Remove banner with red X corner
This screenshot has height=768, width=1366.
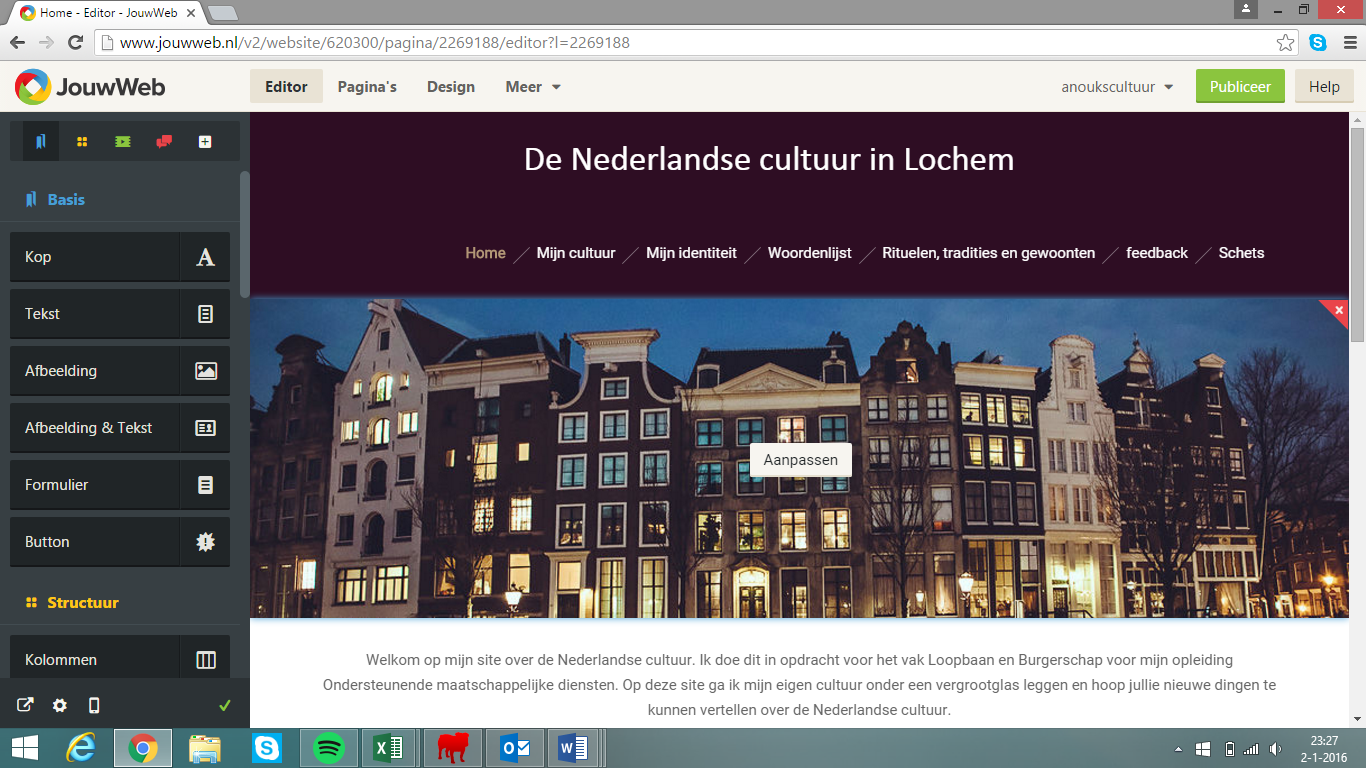click(1338, 310)
